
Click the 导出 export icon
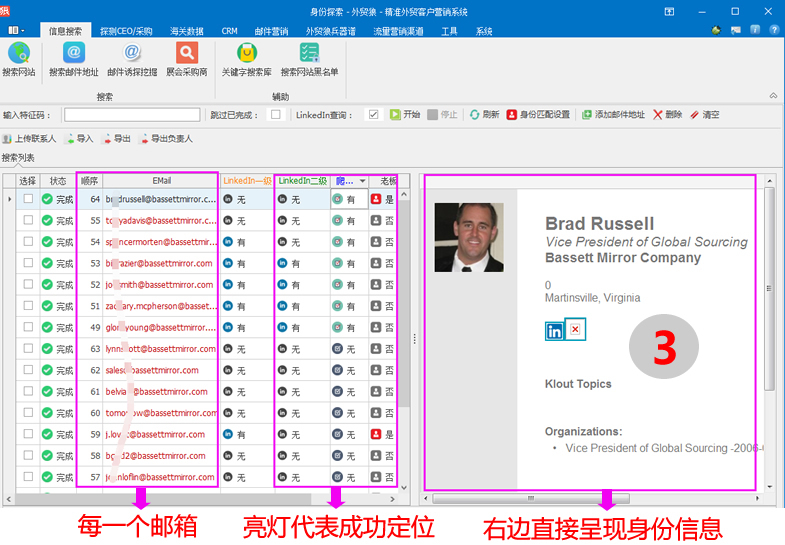click(x=107, y=139)
